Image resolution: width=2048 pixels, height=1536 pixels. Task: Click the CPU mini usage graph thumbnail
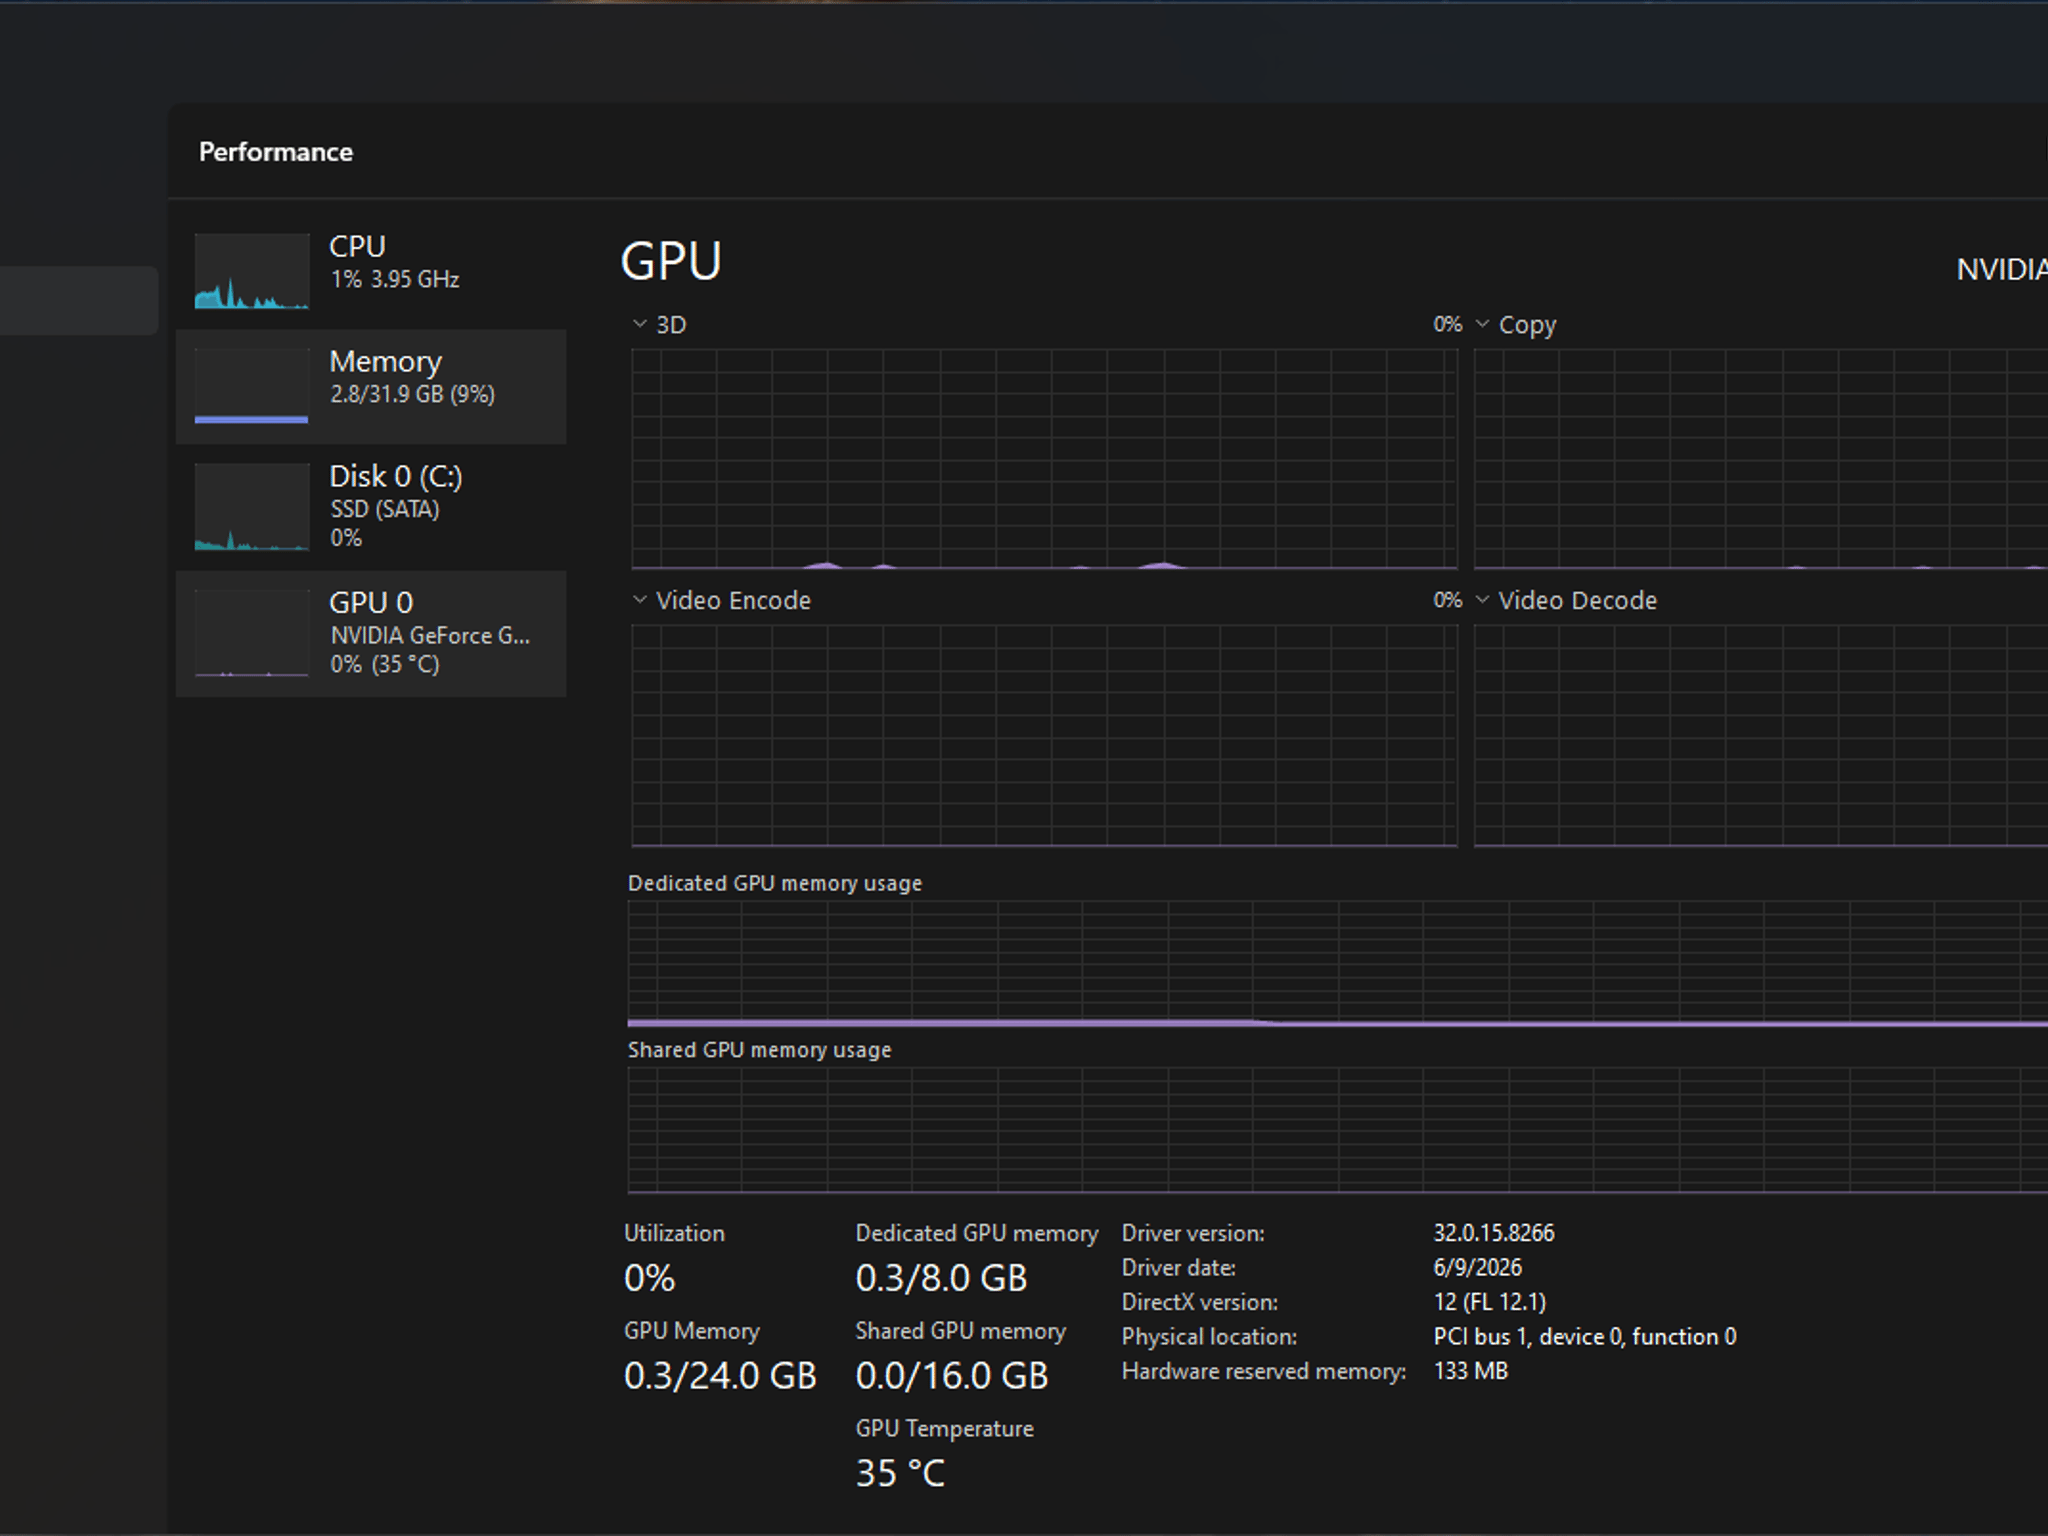(251, 271)
